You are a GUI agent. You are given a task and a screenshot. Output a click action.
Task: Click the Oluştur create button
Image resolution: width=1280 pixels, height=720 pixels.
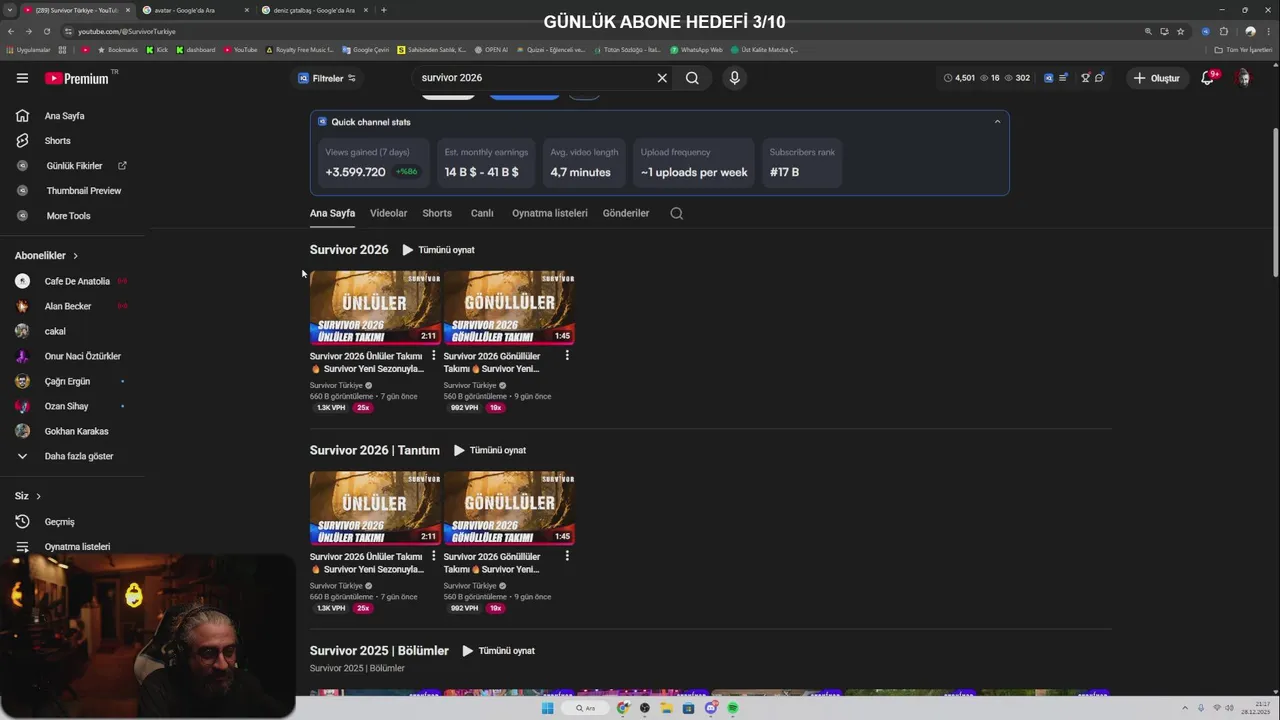(x=1156, y=78)
